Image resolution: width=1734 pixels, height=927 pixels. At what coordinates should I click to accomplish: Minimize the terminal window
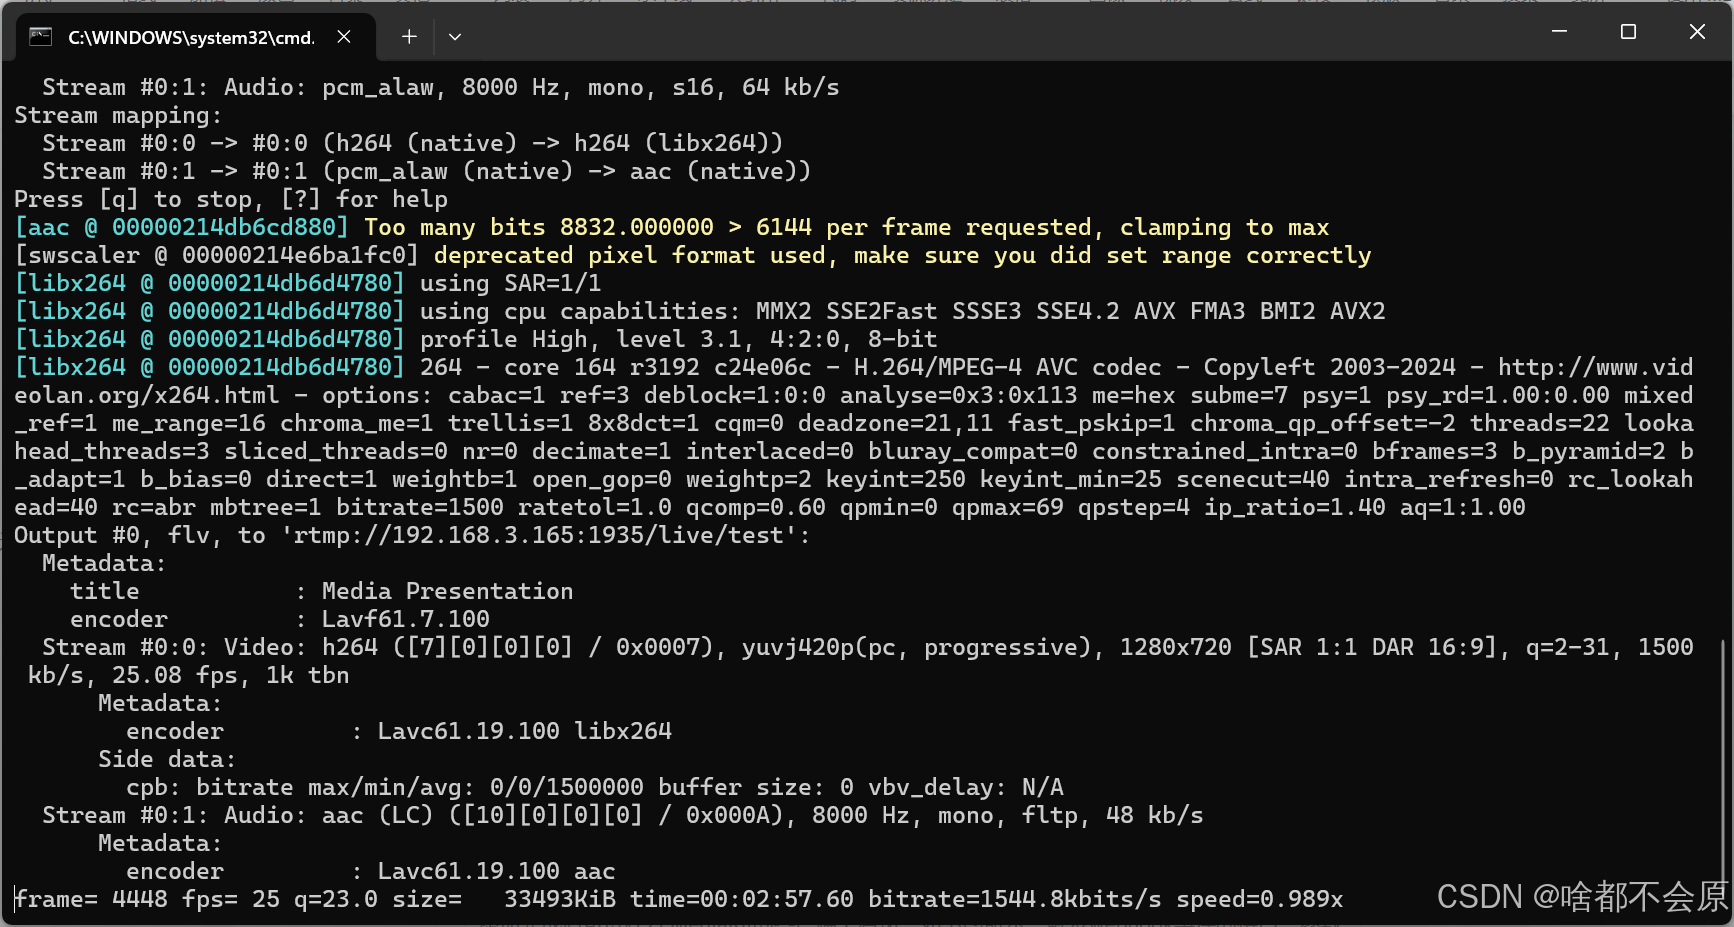(x=1560, y=31)
